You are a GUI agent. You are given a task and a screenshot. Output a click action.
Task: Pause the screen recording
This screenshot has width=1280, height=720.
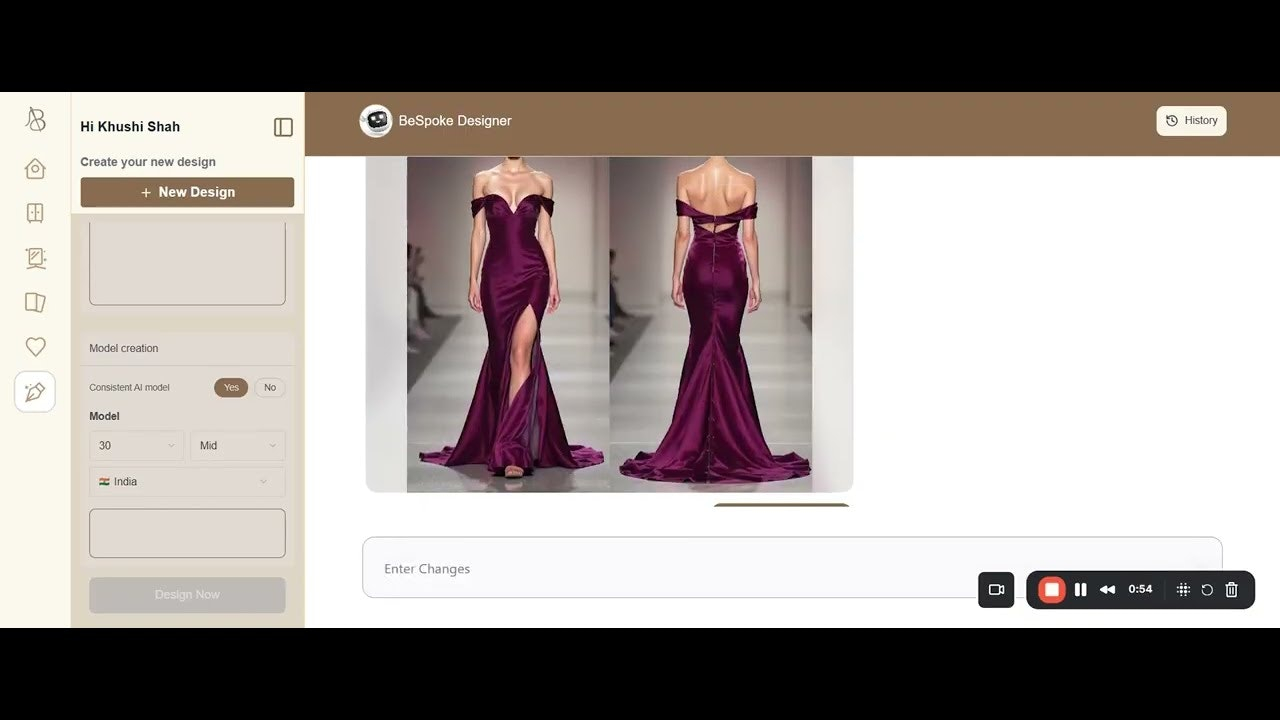click(1080, 590)
